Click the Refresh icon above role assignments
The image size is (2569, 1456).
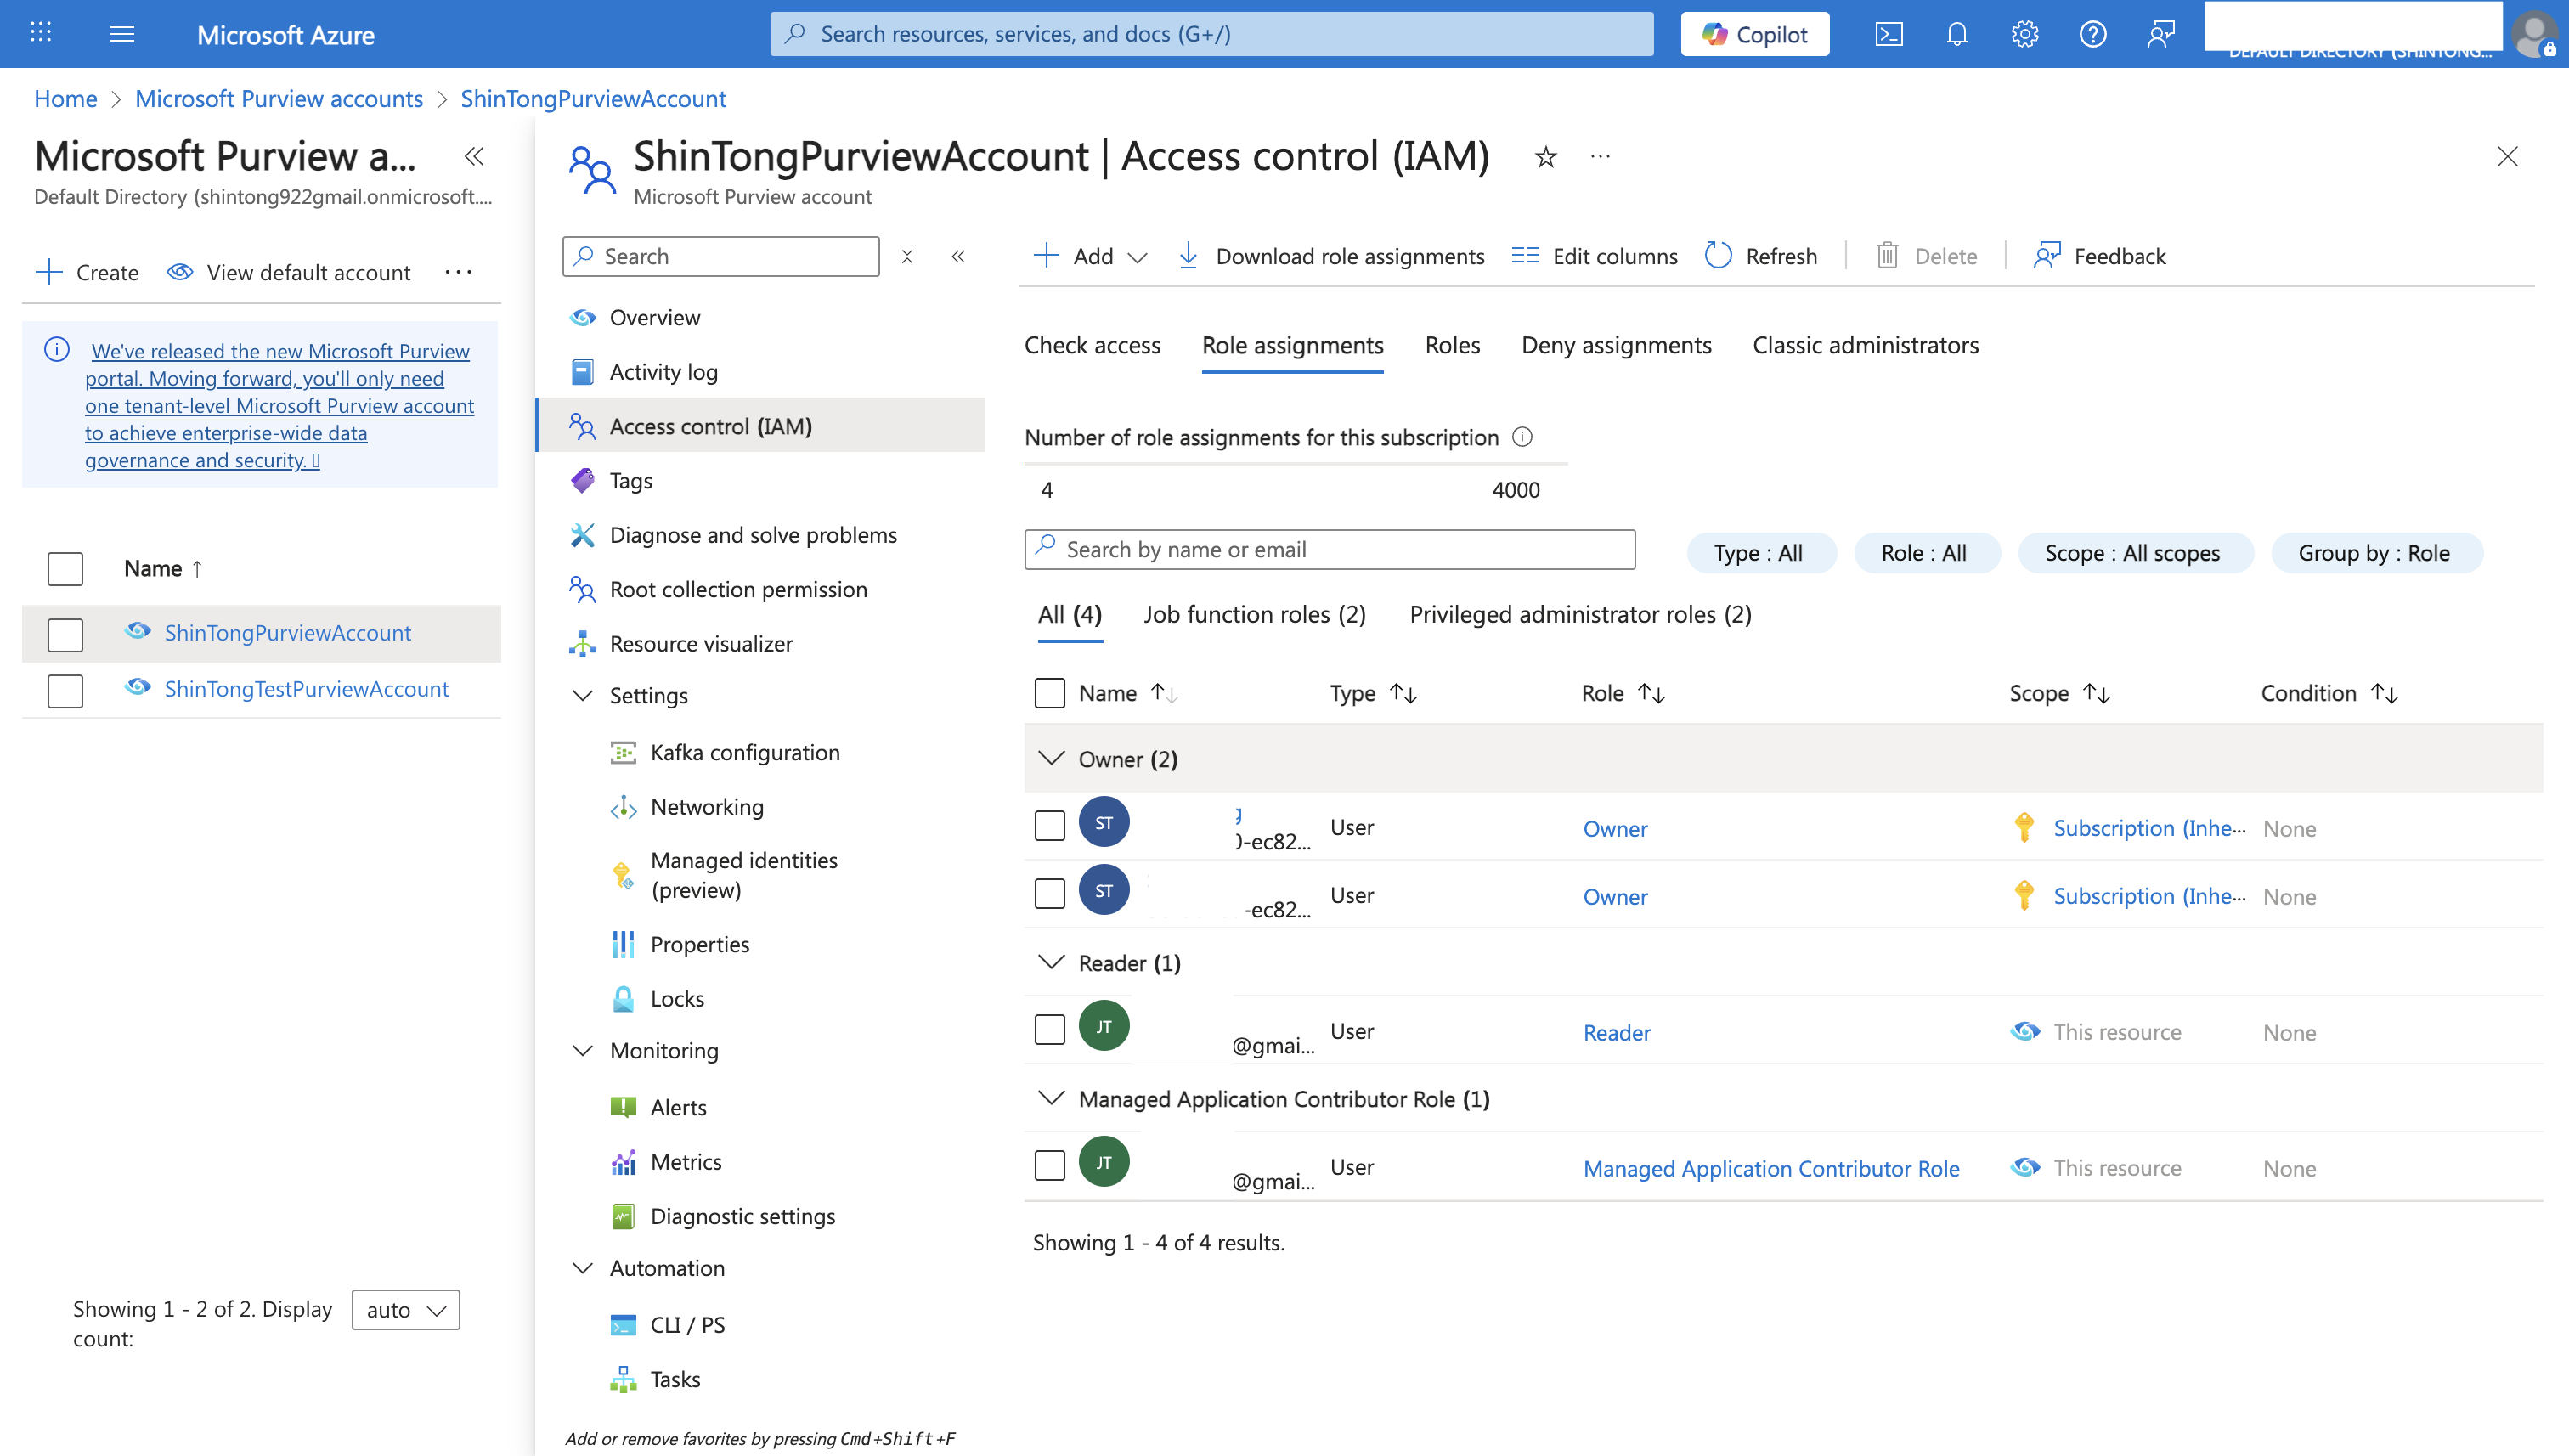(1719, 256)
